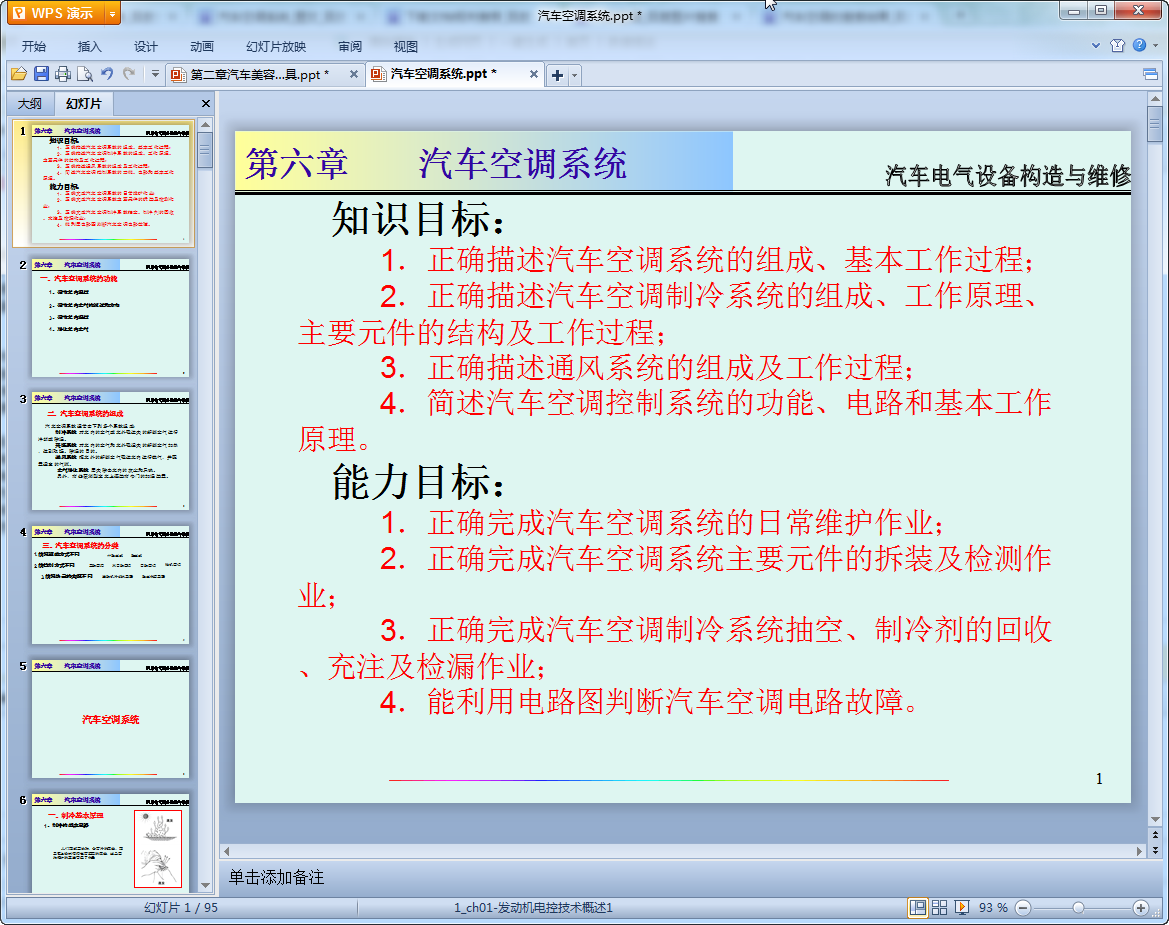Collapse the ribbon with the chevron arrow

coord(1095,45)
